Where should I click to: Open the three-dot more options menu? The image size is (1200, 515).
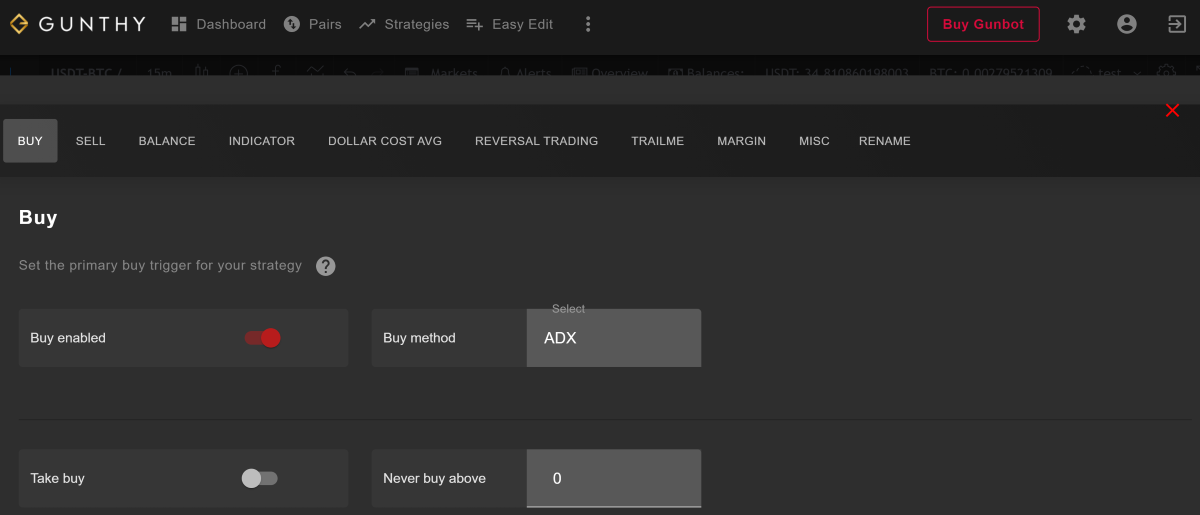coord(588,24)
